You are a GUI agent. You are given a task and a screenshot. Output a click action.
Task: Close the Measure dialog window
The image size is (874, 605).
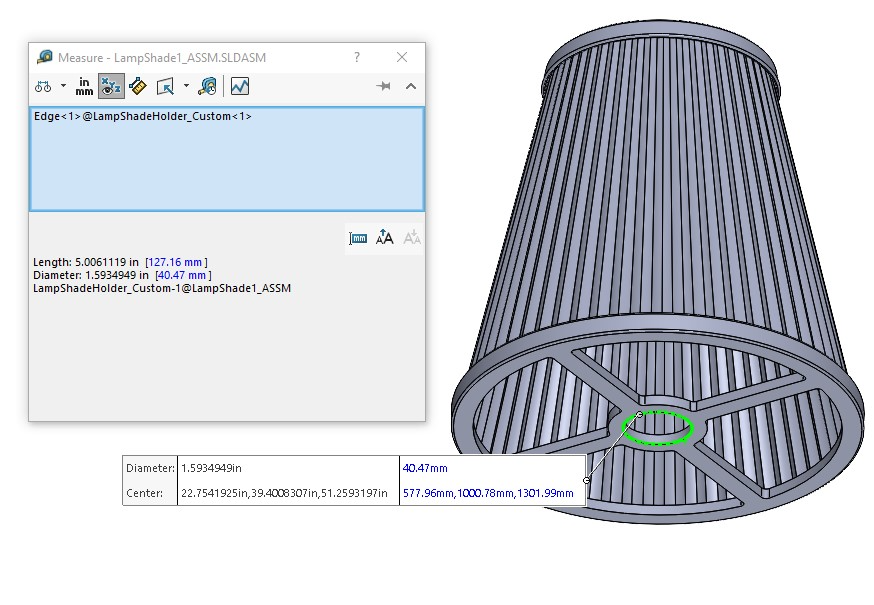tap(402, 57)
